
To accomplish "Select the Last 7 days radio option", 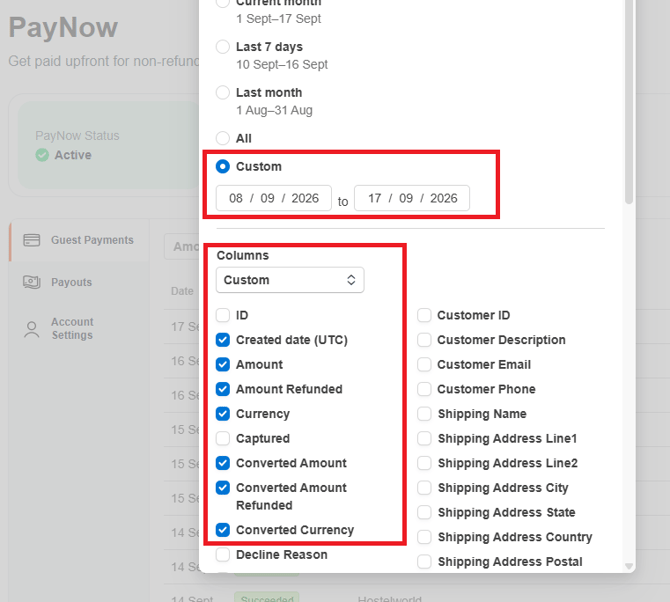I will click(x=223, y=47).
